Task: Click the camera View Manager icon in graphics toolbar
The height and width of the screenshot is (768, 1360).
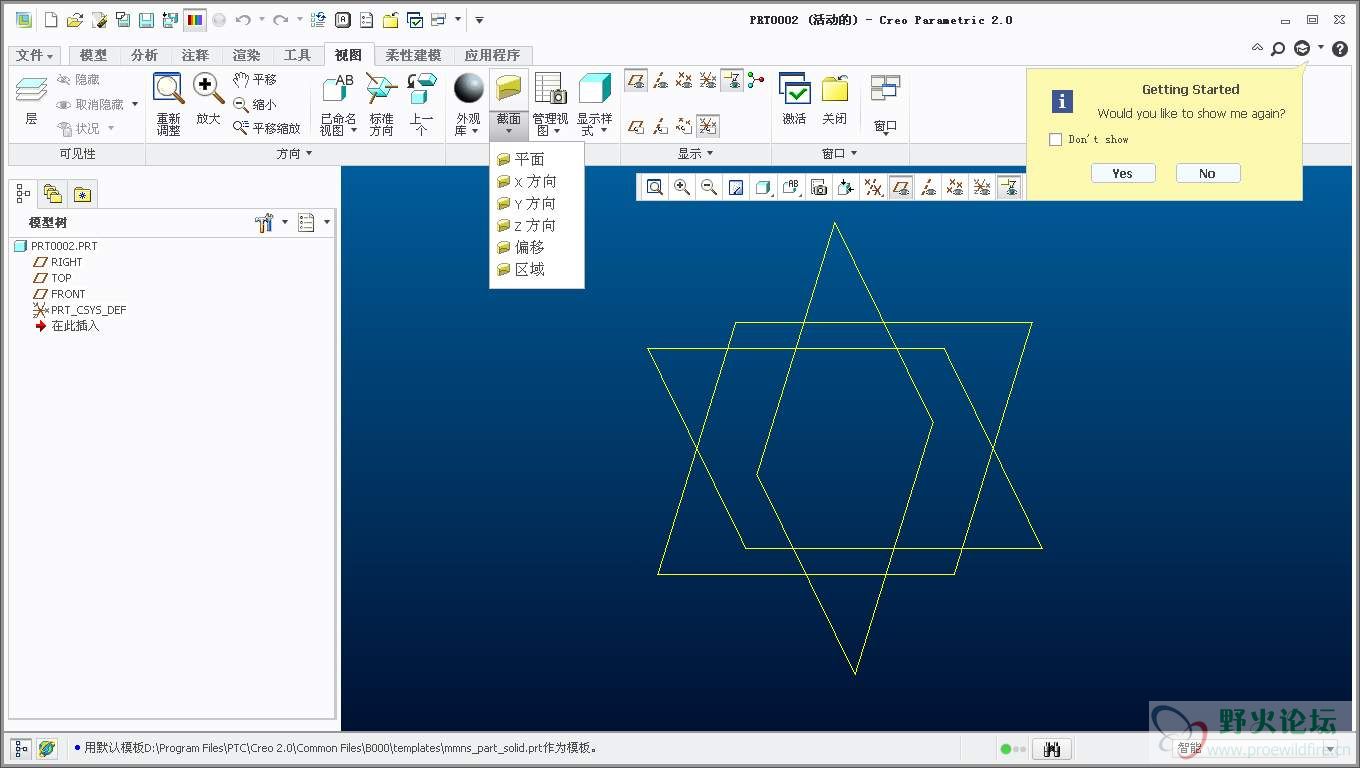Action: click(x=819, y=187)
